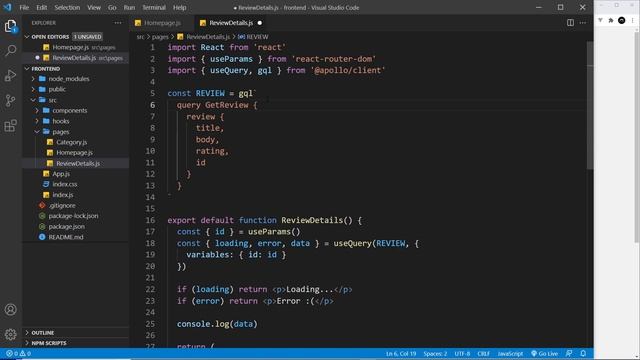Open editor More Actions ellipsis
The width and height of the screenshot is (640, 360).
[x=583, y=23]
